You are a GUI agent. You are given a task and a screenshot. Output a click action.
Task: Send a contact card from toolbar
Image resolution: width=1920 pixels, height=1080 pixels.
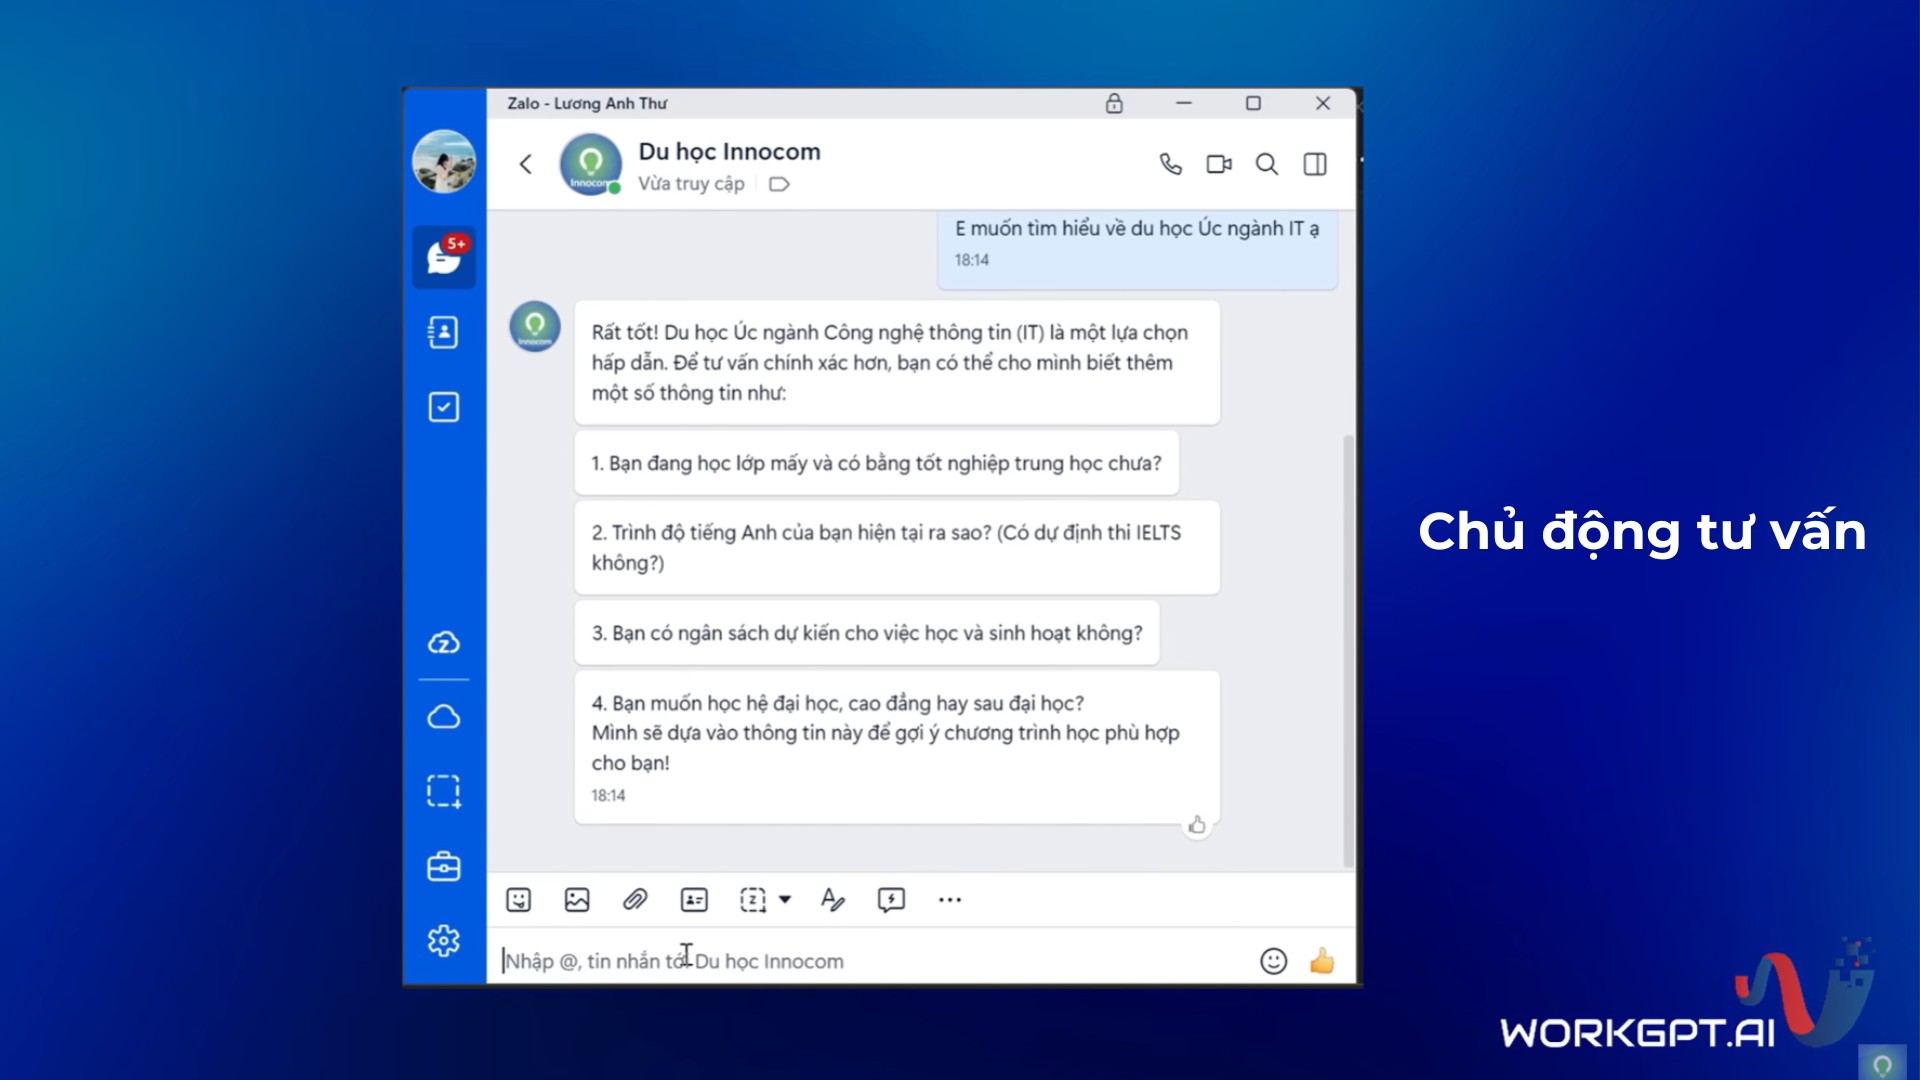pyautogui.click(x=694, y=900)
